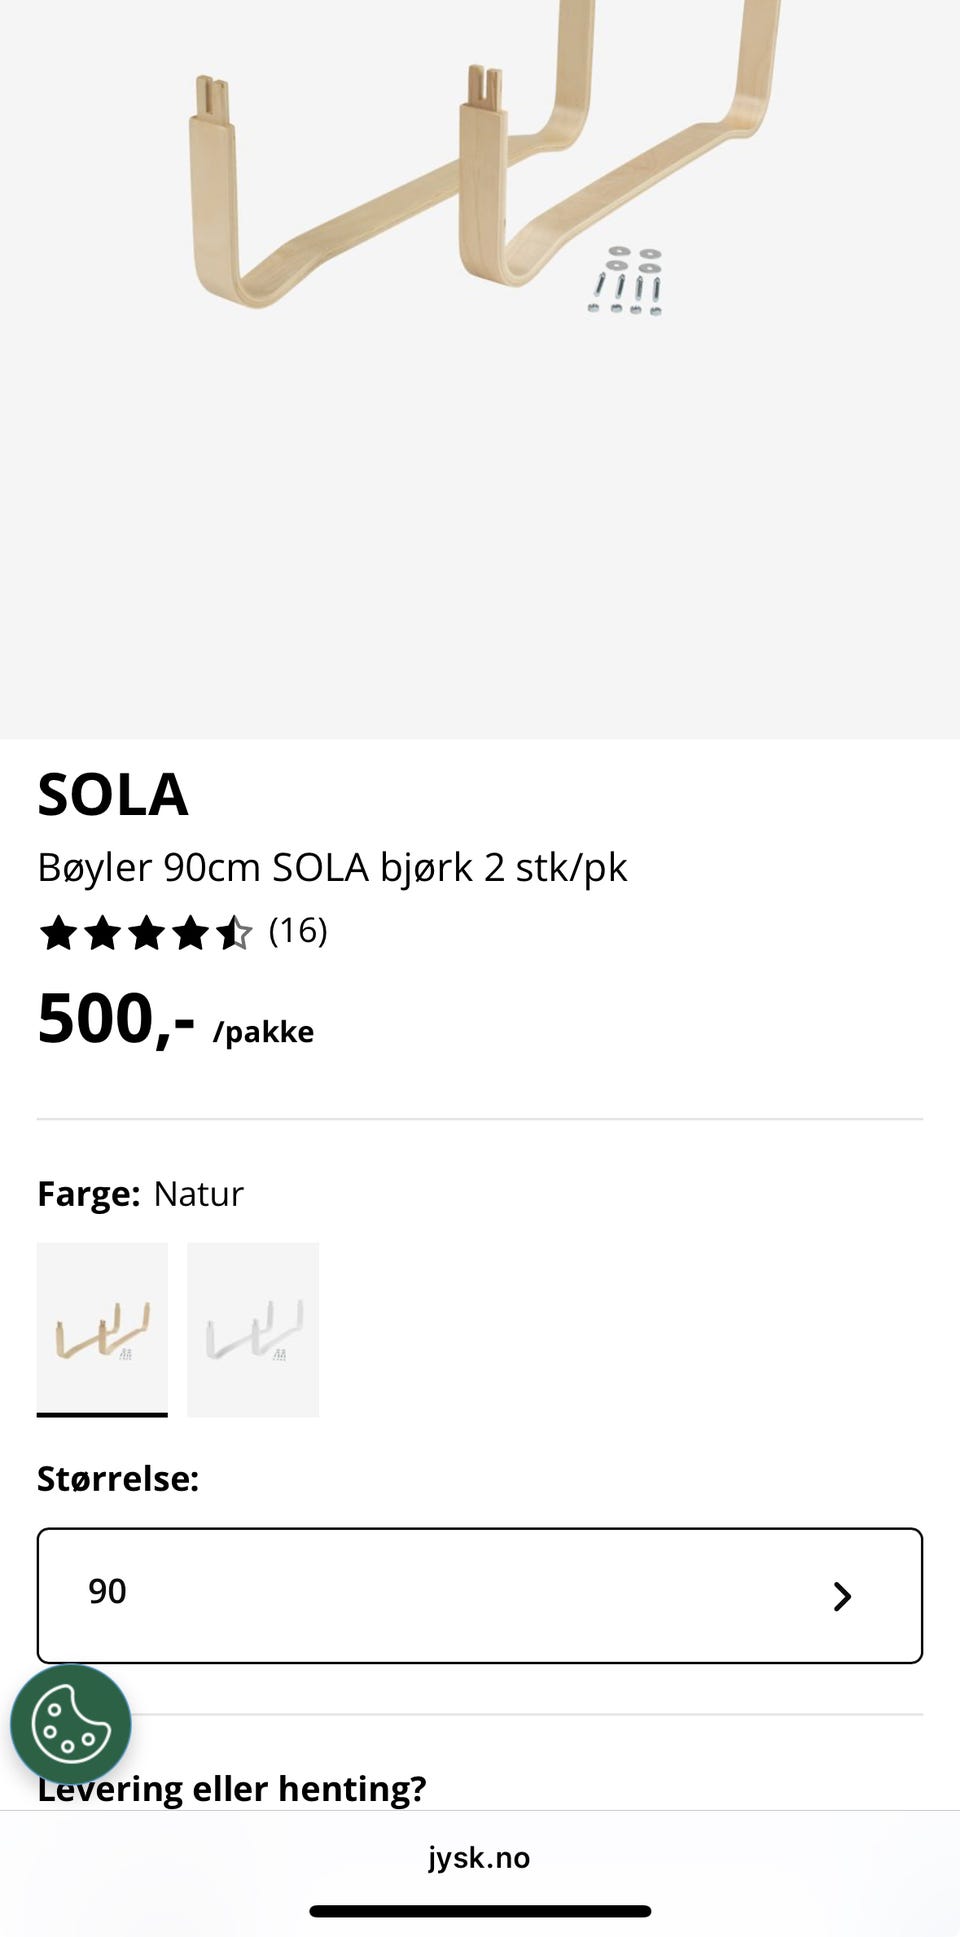Image resolution: width=960 pixels, height=1937 pixels.
Task: Tap the jysk.no address bar
Action: (479, 1857)
